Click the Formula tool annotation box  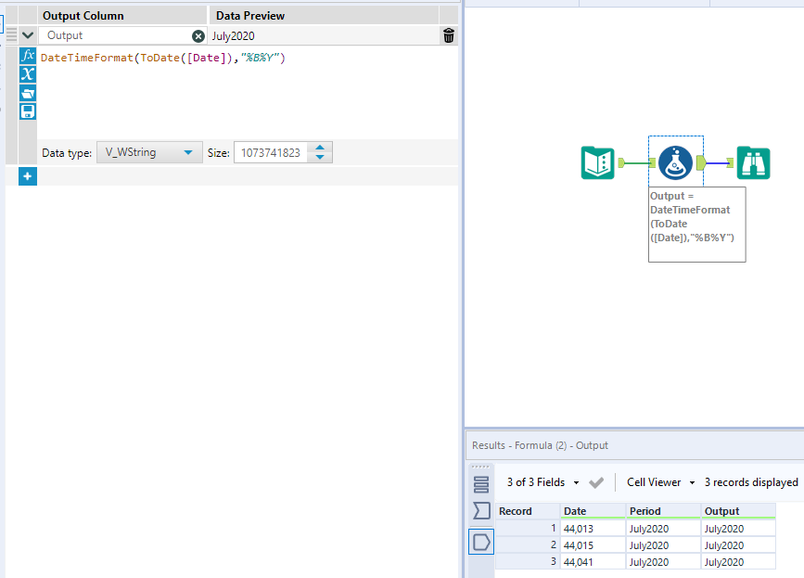coord(697,225)
